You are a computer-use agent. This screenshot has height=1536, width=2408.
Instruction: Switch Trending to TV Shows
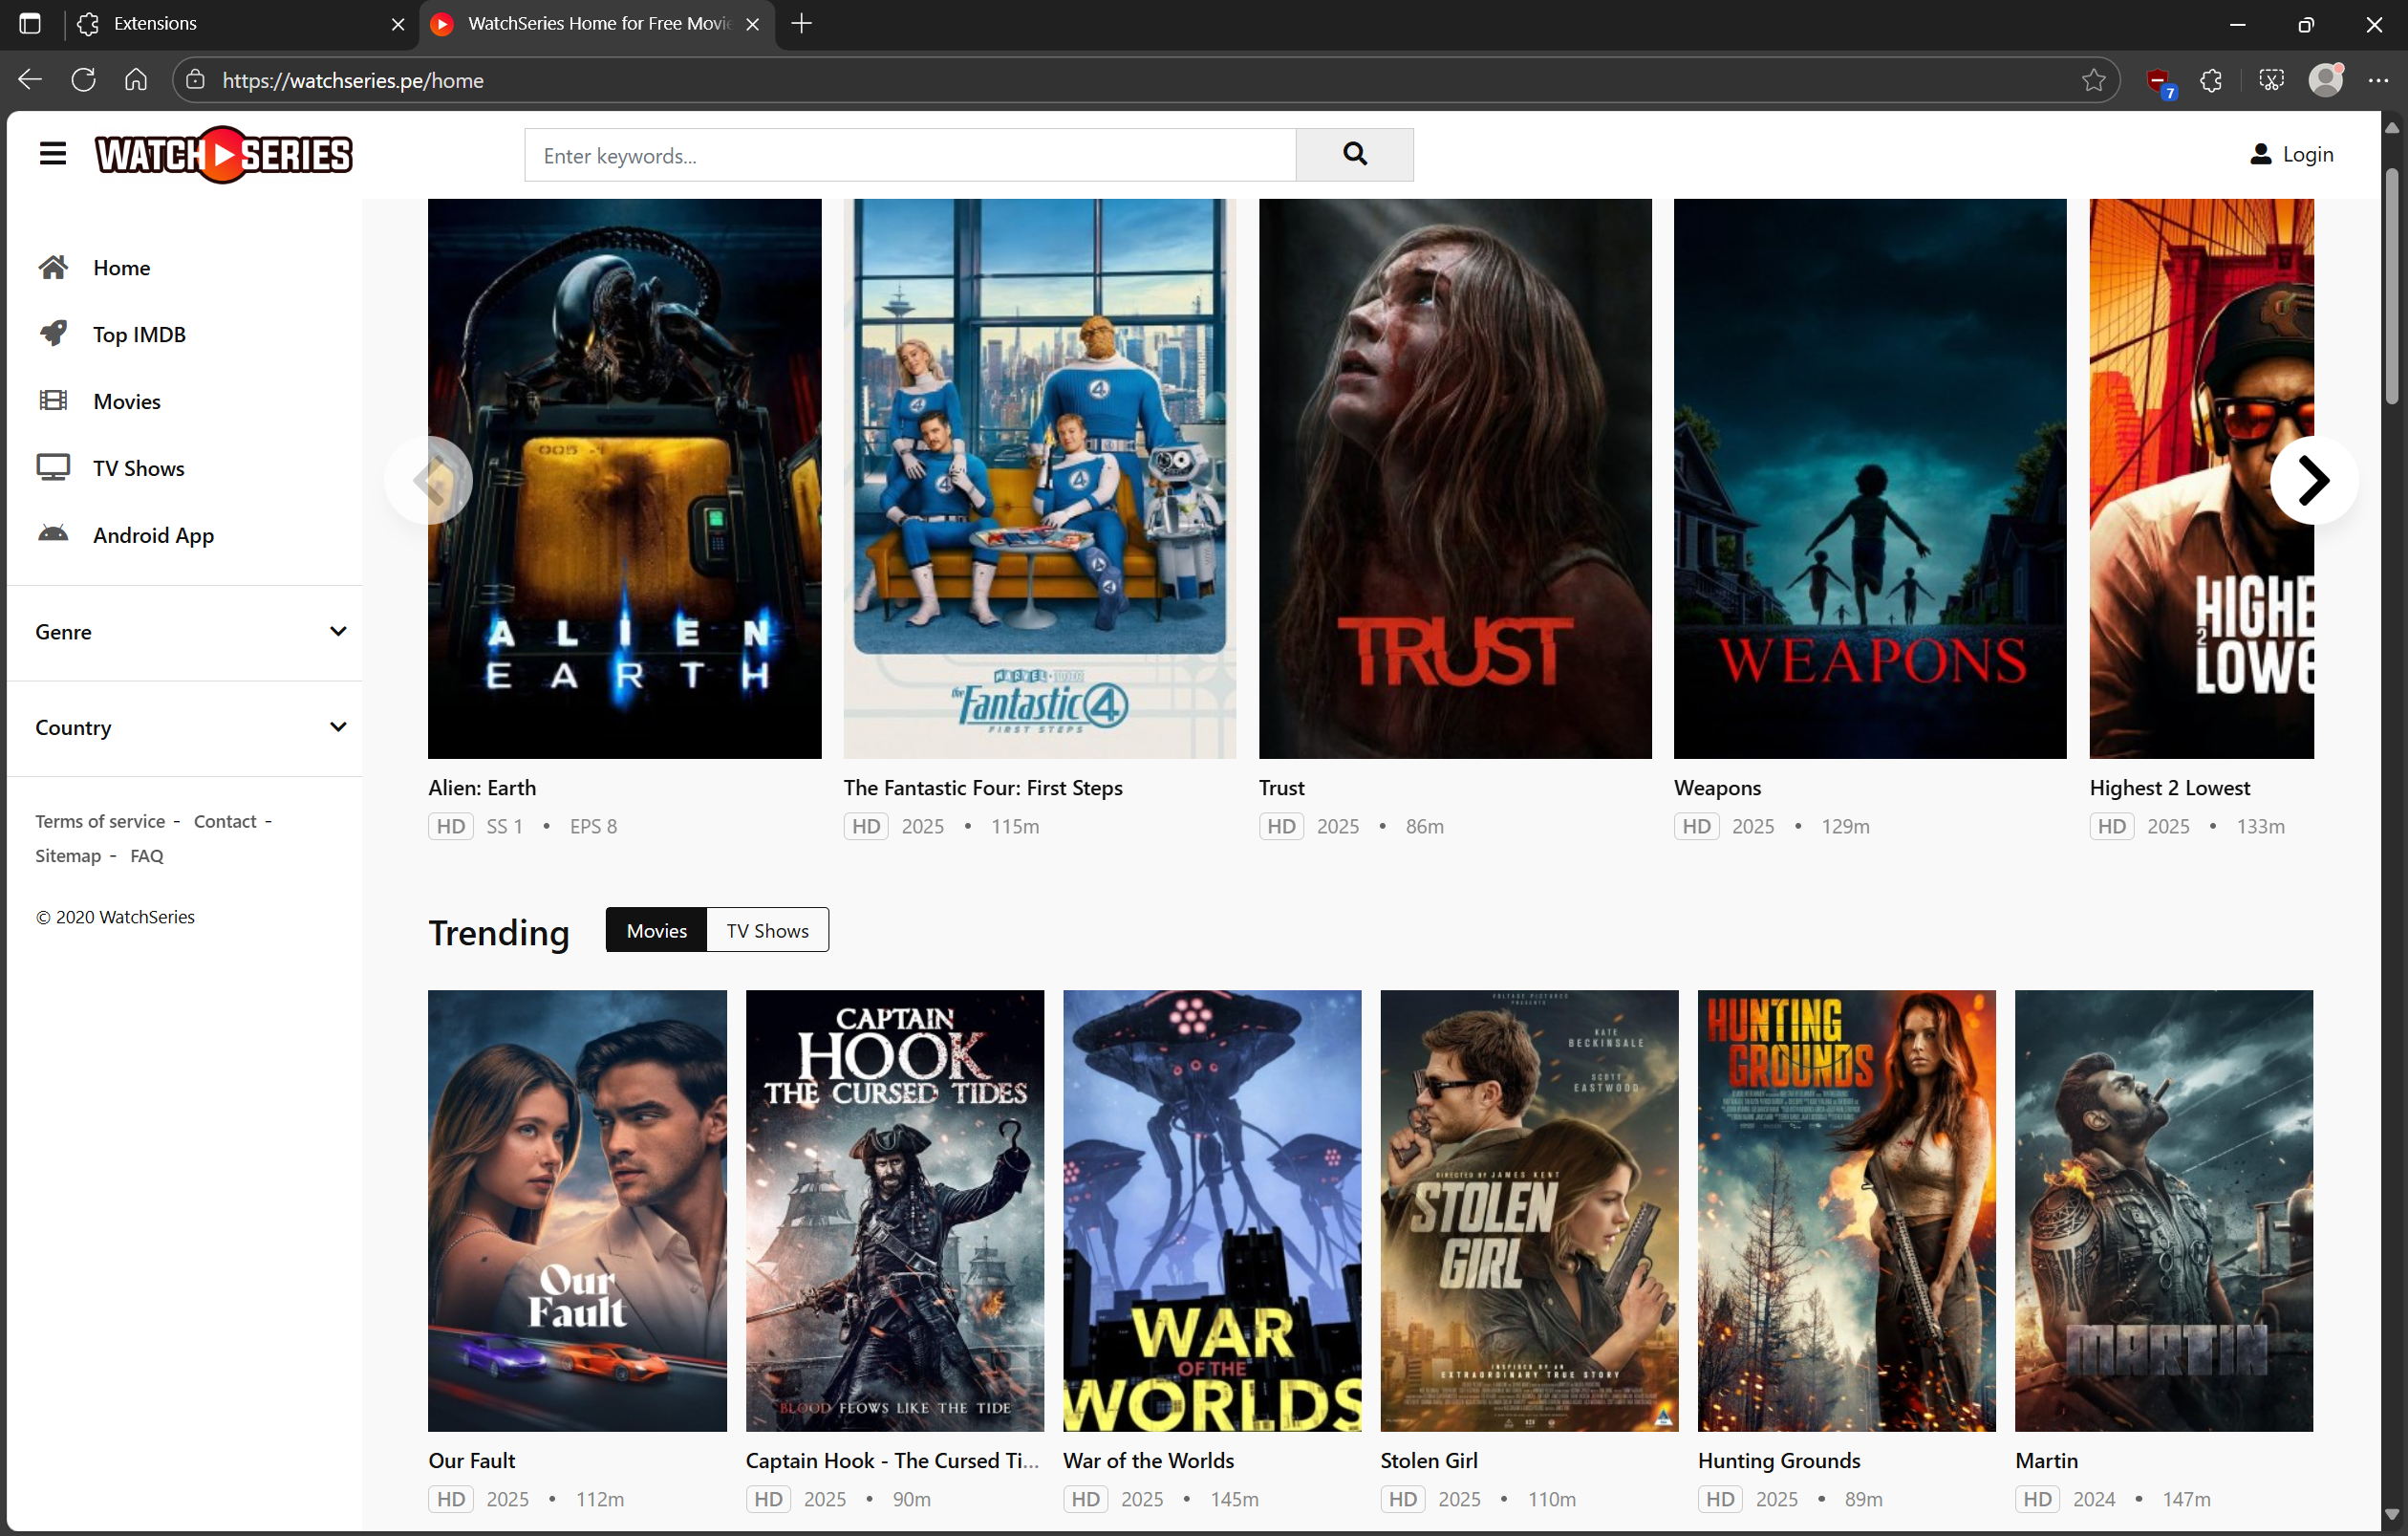click(x=767, y=930)
